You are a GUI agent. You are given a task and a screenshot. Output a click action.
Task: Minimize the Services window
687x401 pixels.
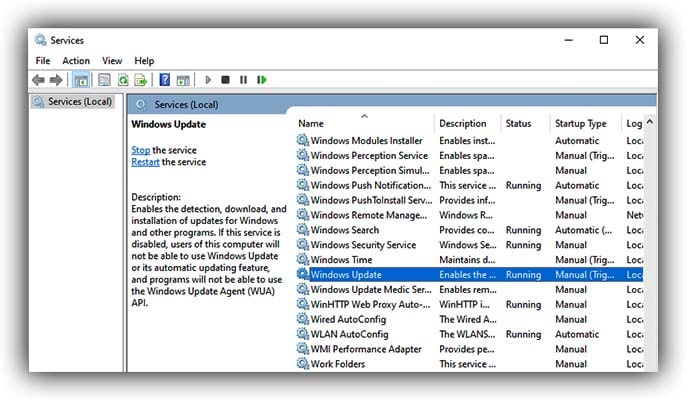(x=569, y=40)
